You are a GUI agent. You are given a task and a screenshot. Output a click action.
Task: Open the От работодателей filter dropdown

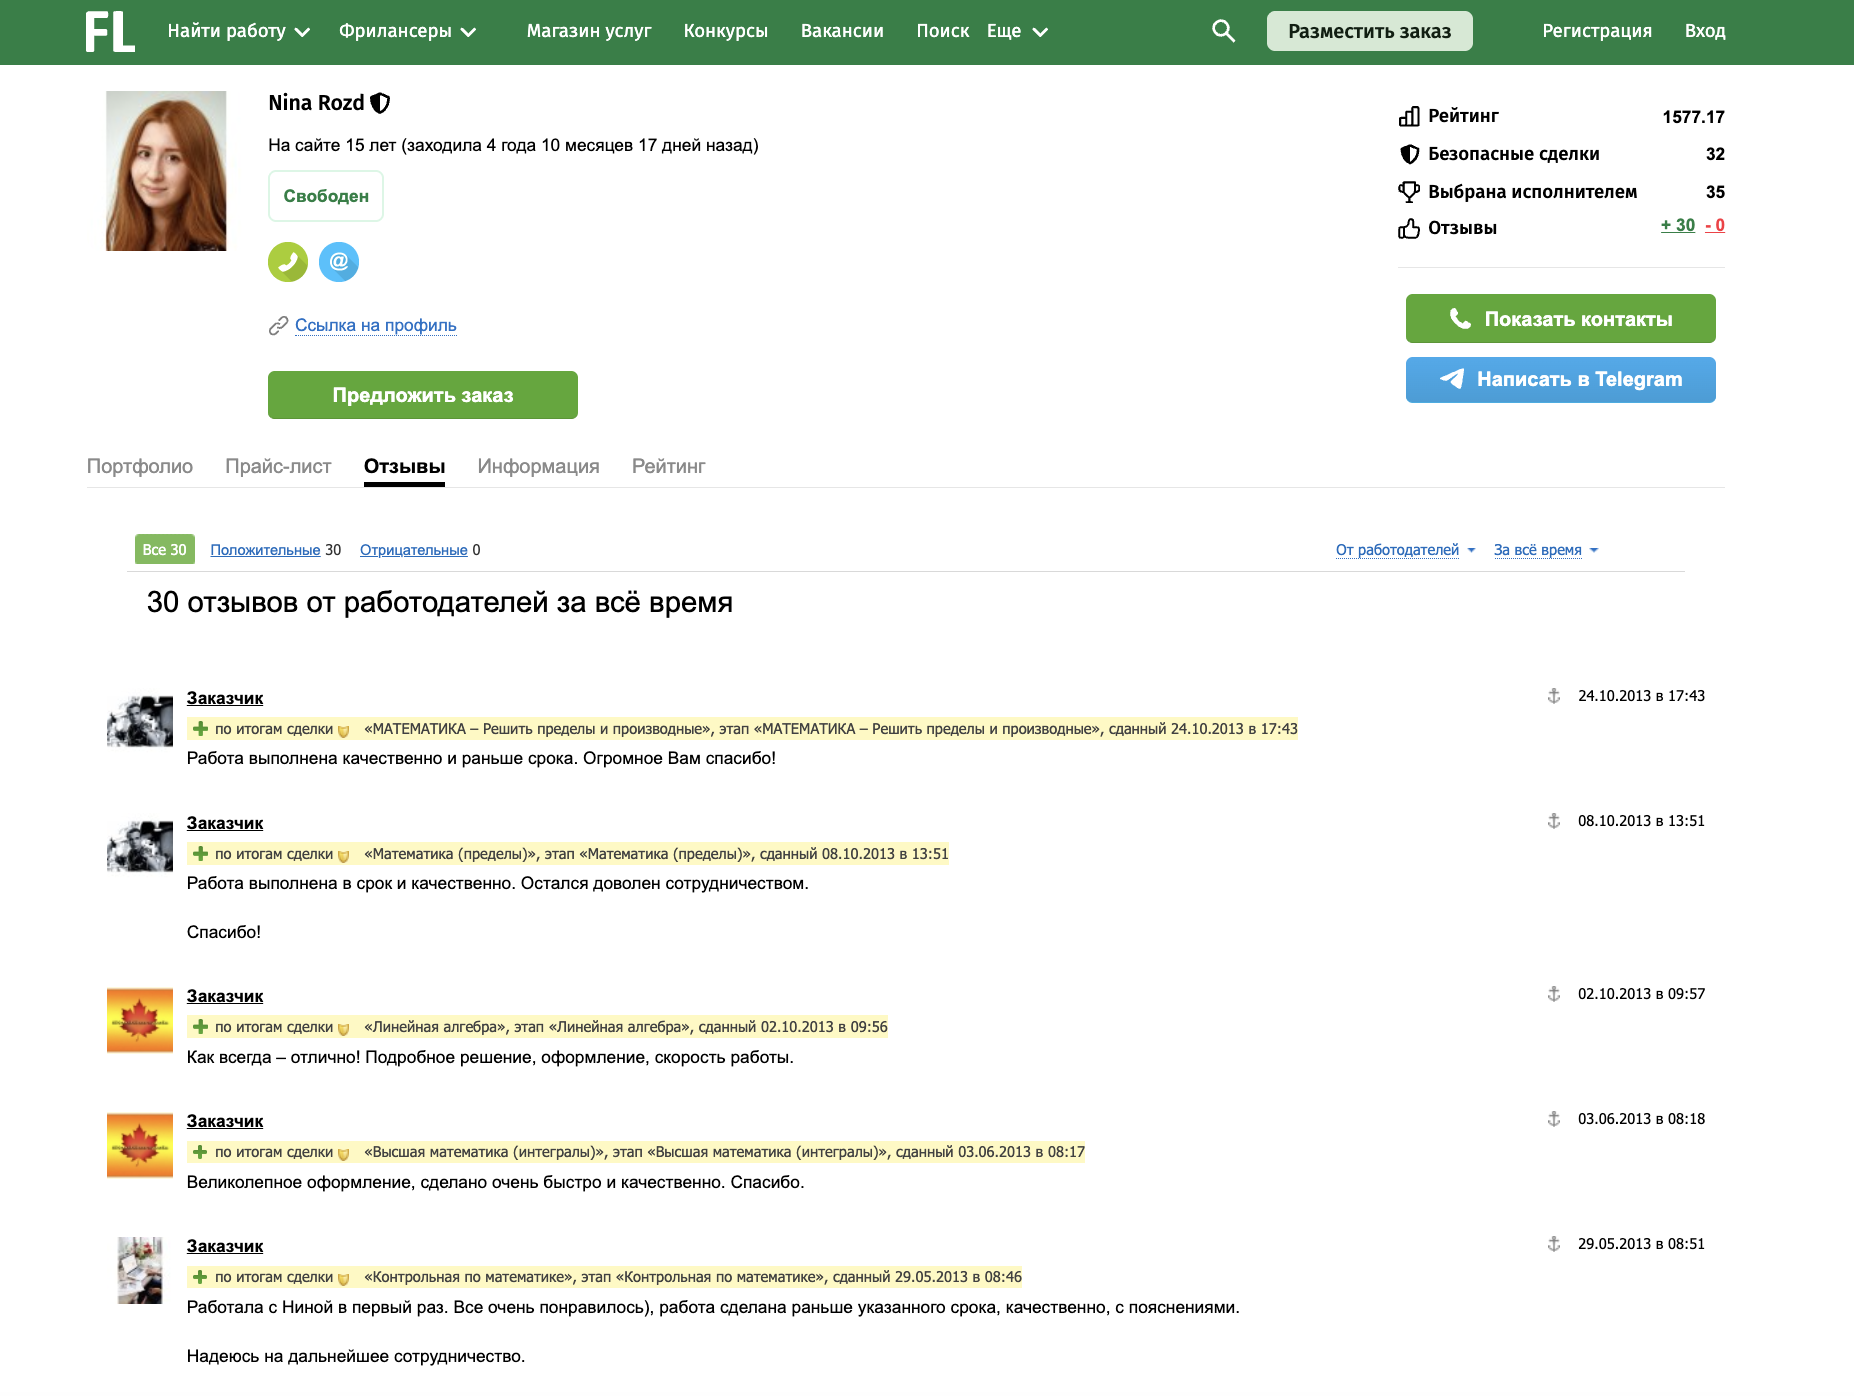pos(1405,550)
